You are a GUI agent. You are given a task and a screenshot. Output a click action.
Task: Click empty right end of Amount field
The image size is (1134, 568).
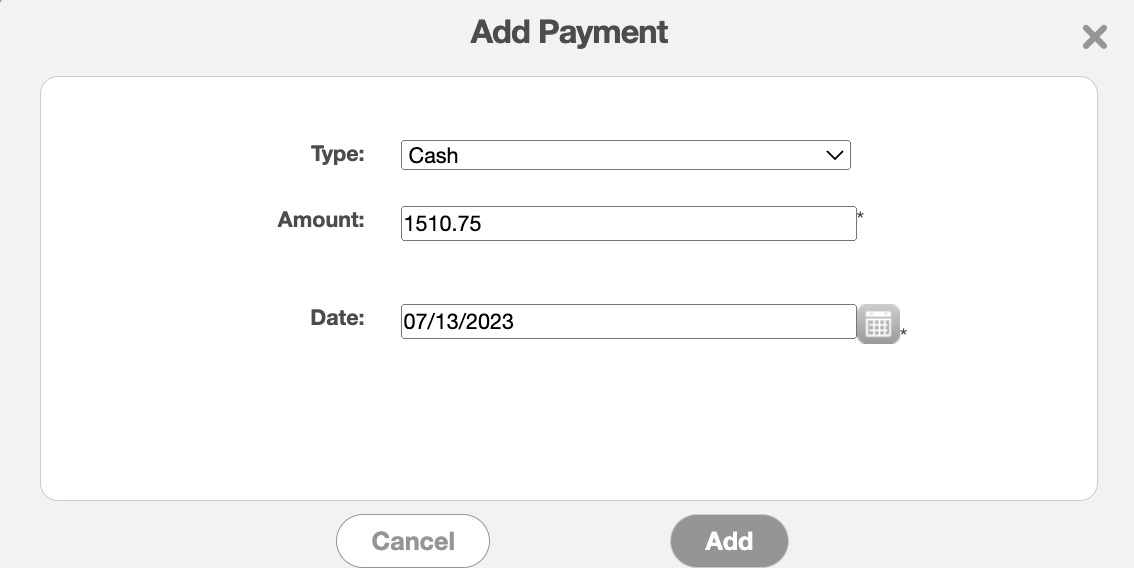point(800,224)
